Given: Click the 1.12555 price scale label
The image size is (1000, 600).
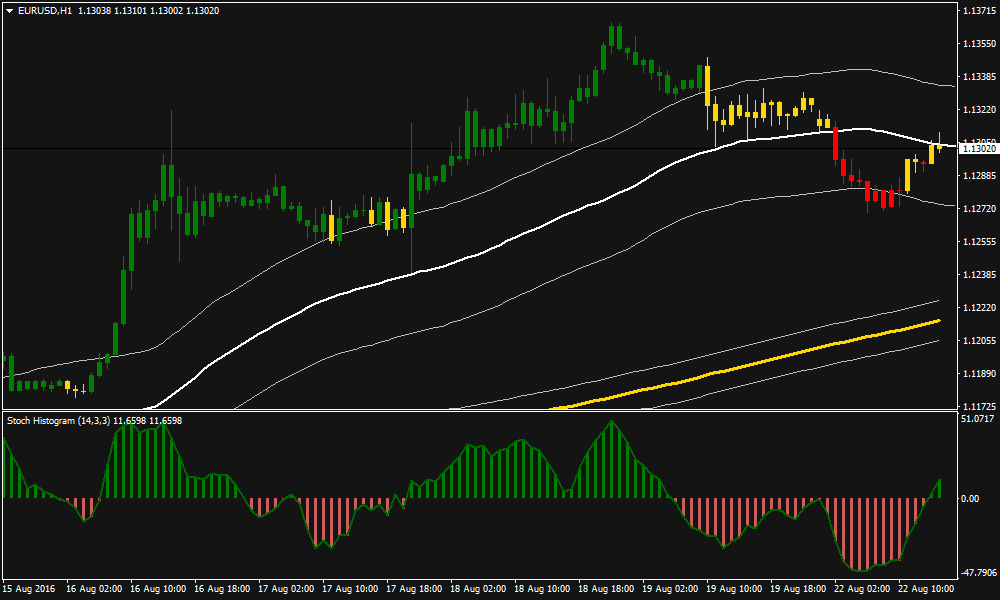Looking at the screenshot, I should click(977, 242).
